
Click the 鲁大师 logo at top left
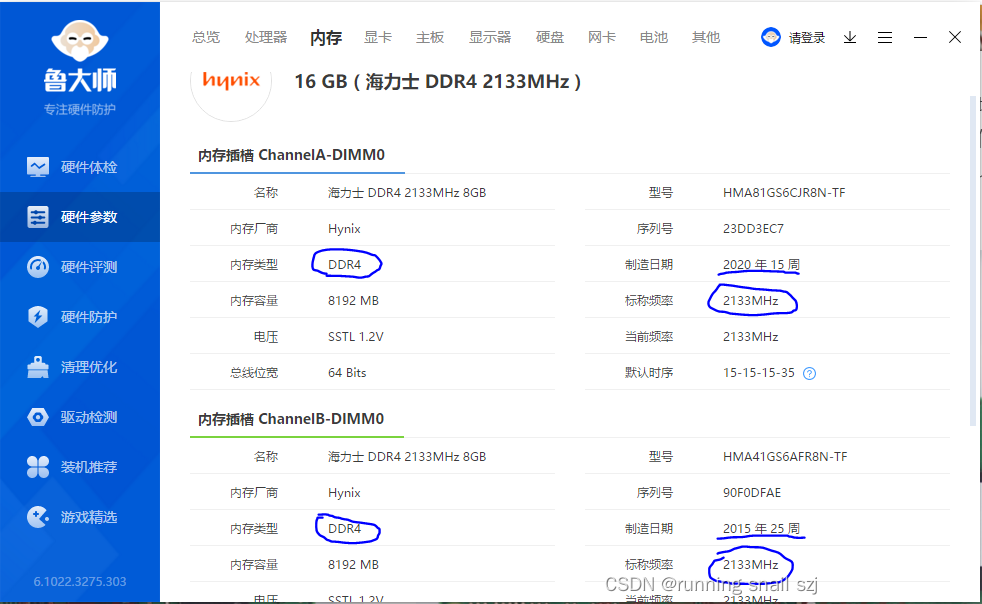80,56
